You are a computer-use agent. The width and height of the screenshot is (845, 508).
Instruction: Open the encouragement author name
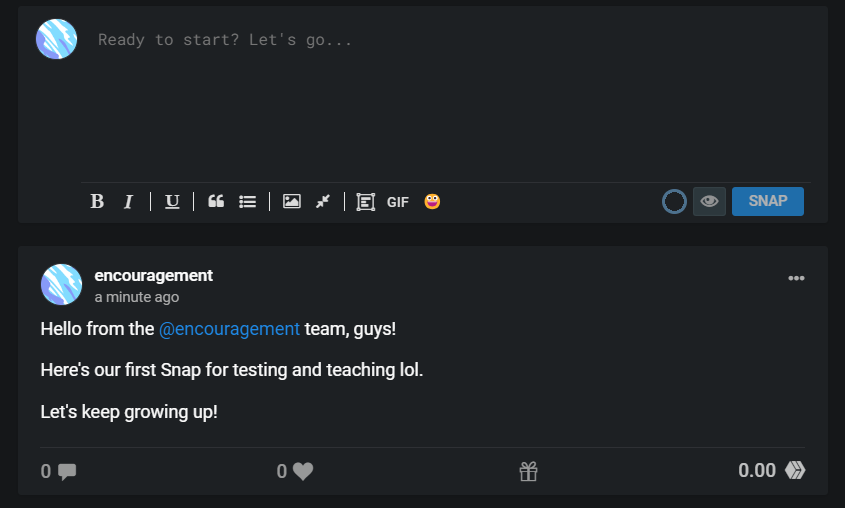point(154,275)
